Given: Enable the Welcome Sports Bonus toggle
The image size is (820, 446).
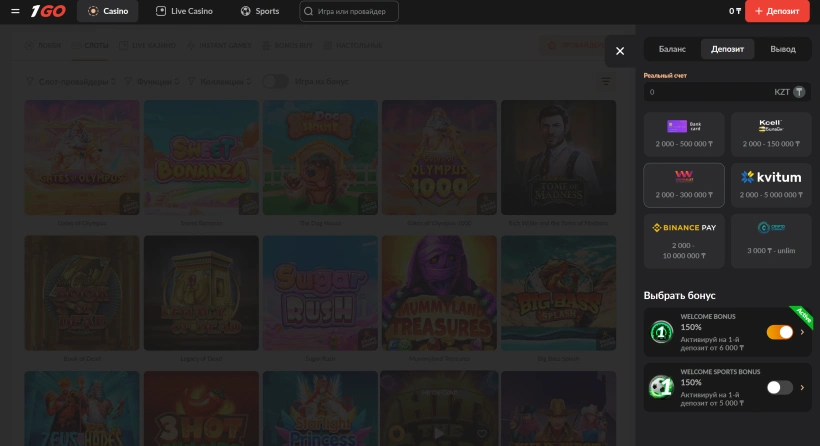Looking at the screenshot, I should coord(779,387).
